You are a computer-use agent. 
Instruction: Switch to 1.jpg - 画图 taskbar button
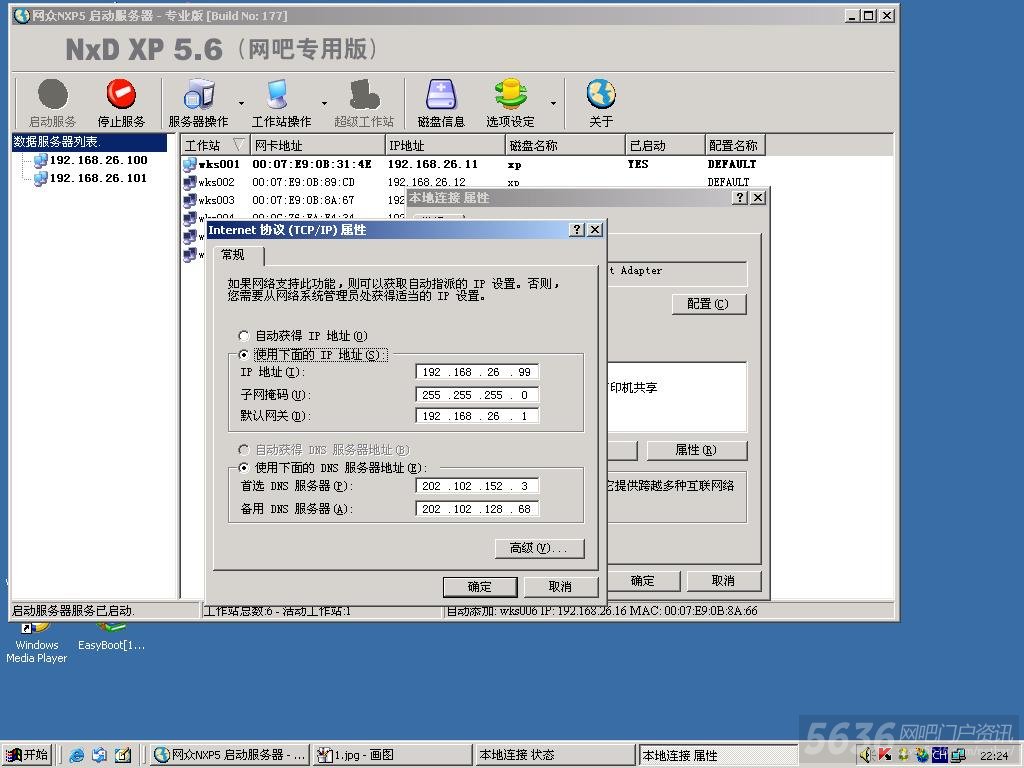(392, 755)
